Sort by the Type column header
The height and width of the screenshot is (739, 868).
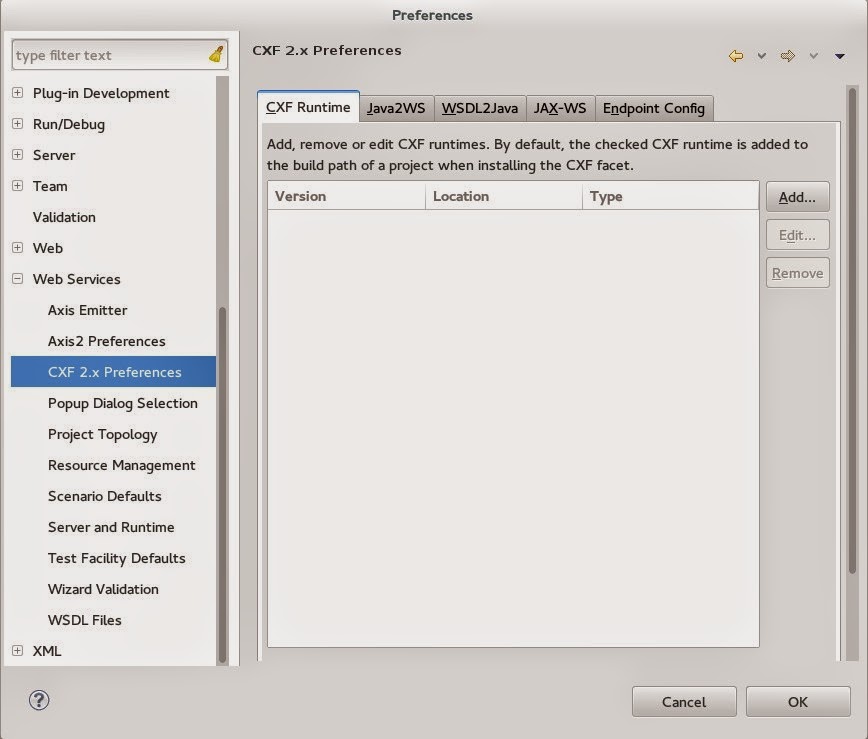pyautogui.click(x=670, y=196)
